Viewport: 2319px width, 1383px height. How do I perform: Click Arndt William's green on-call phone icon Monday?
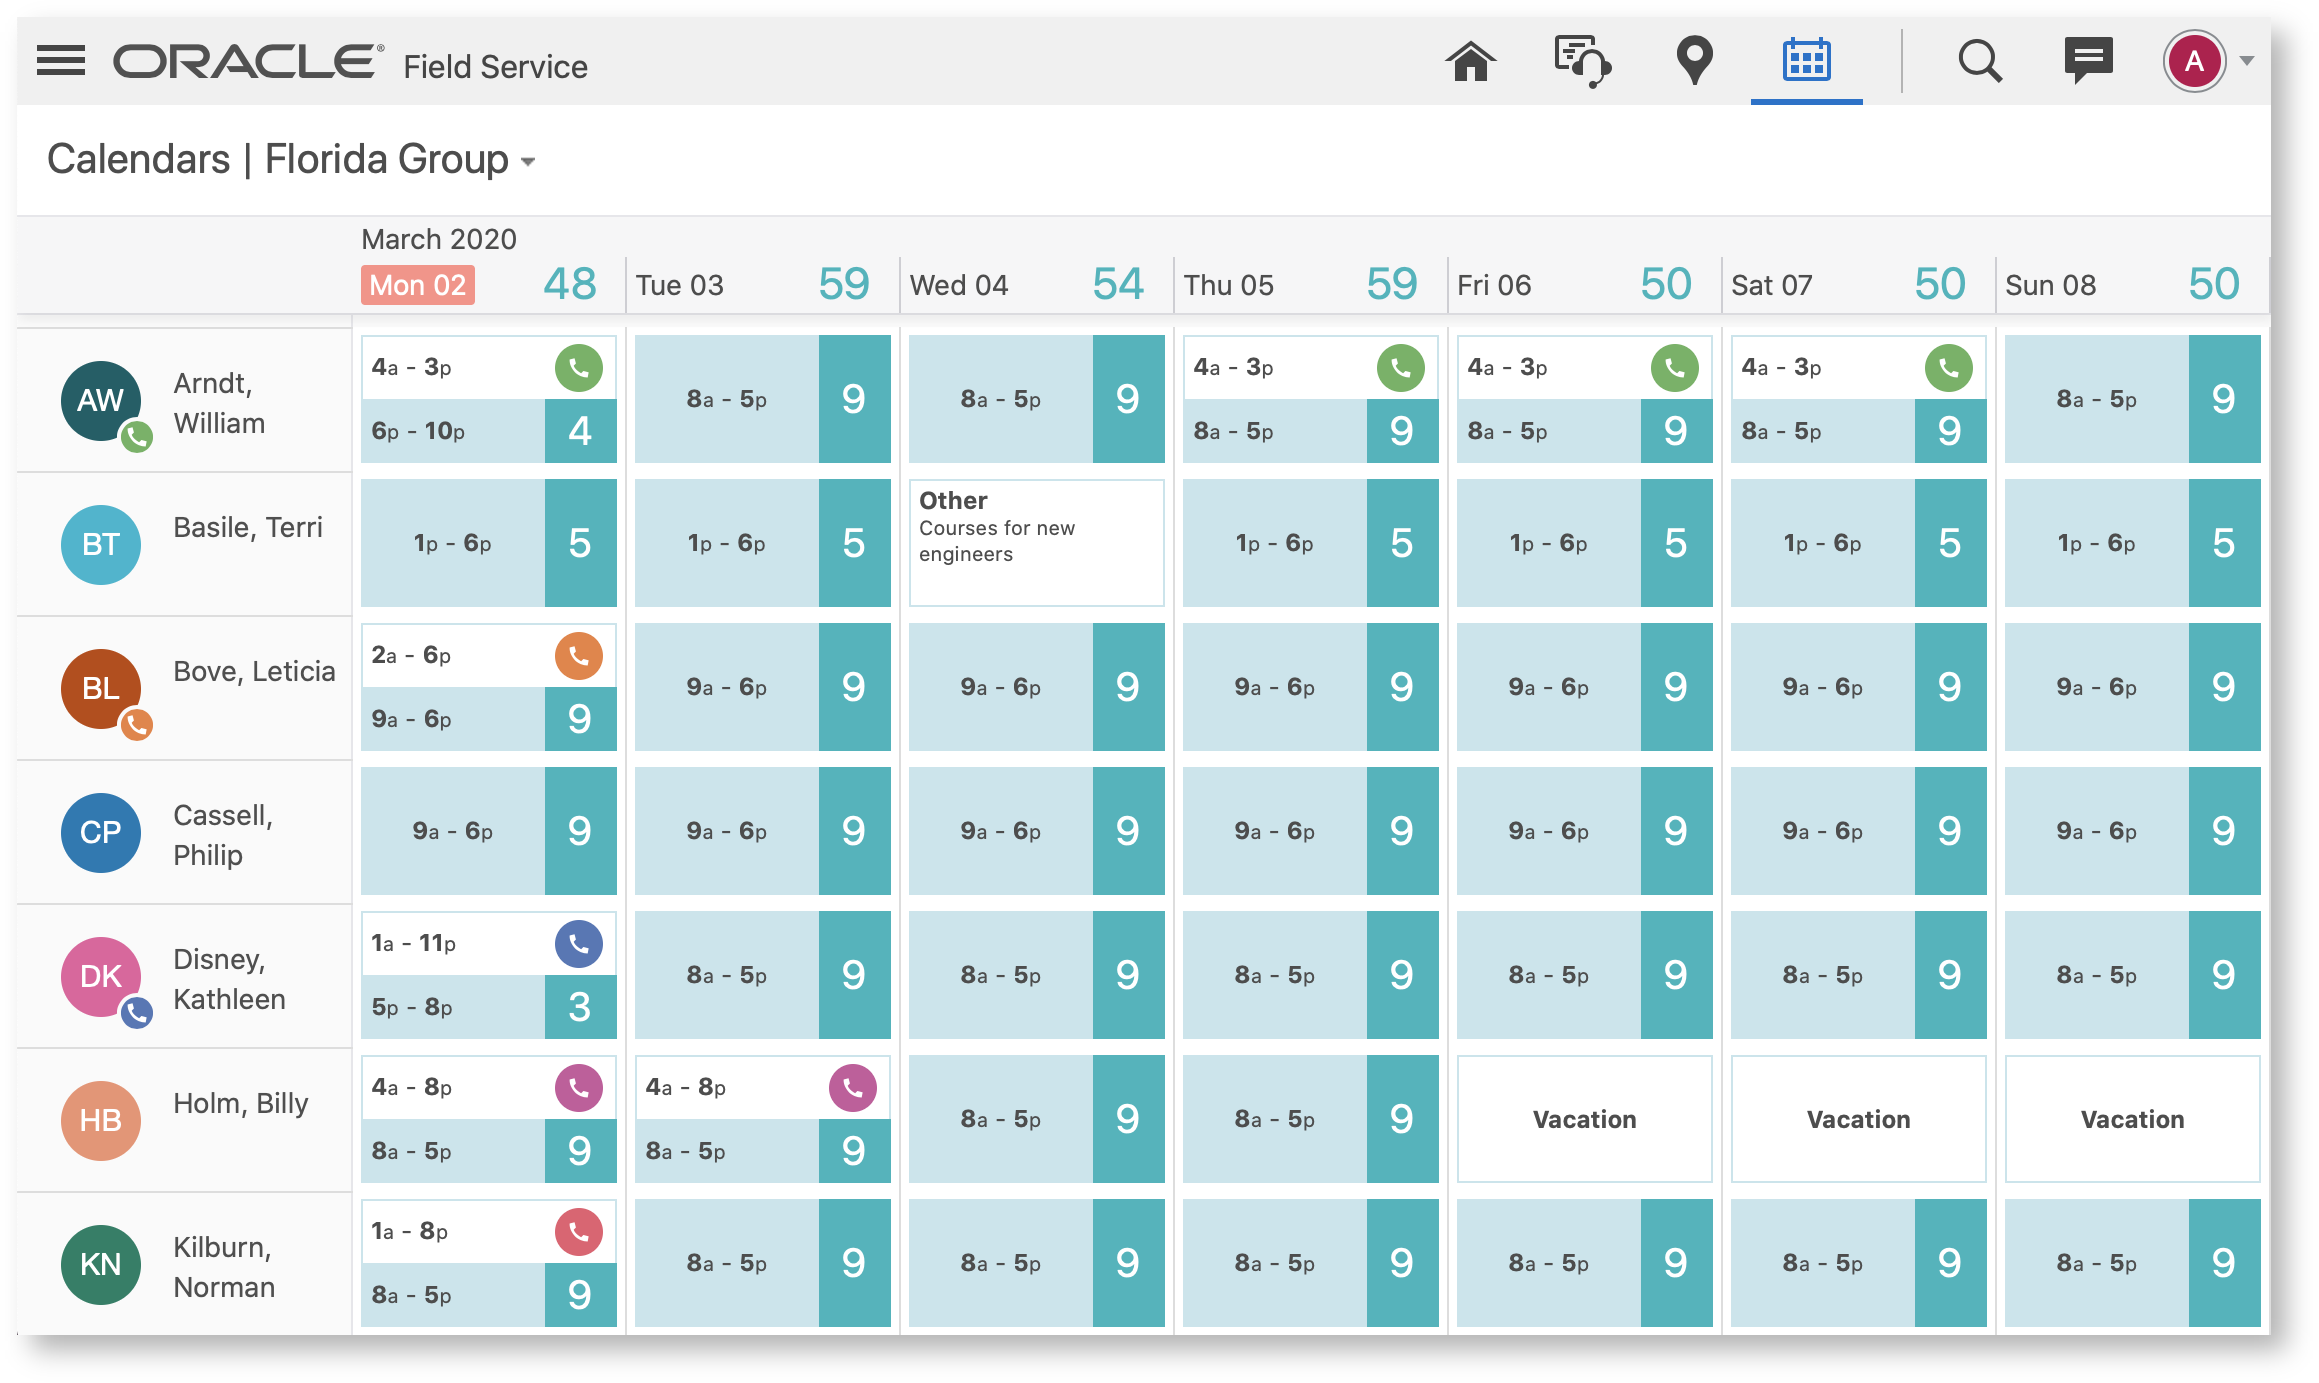579,368
